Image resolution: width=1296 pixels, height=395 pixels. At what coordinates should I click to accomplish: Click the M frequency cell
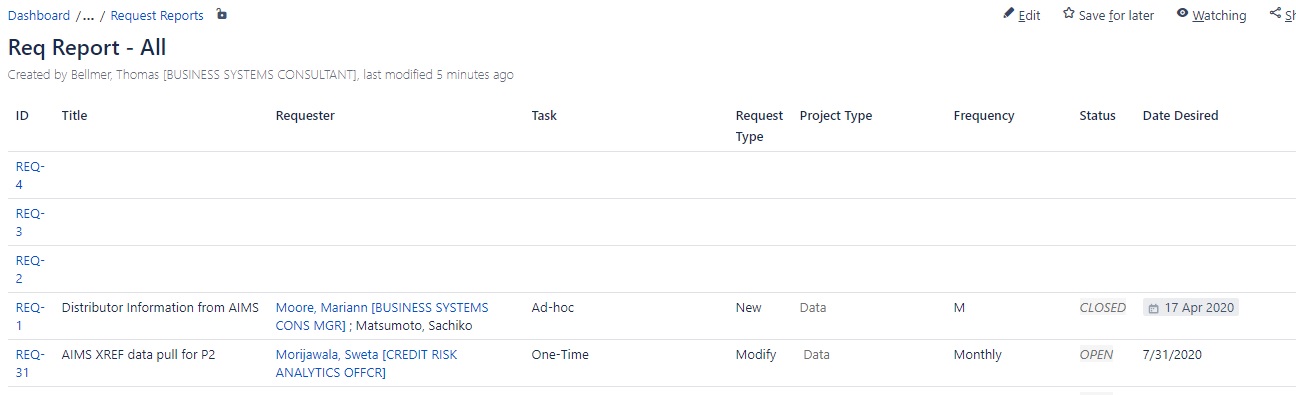pyautogui.click(x=959, y=308)
